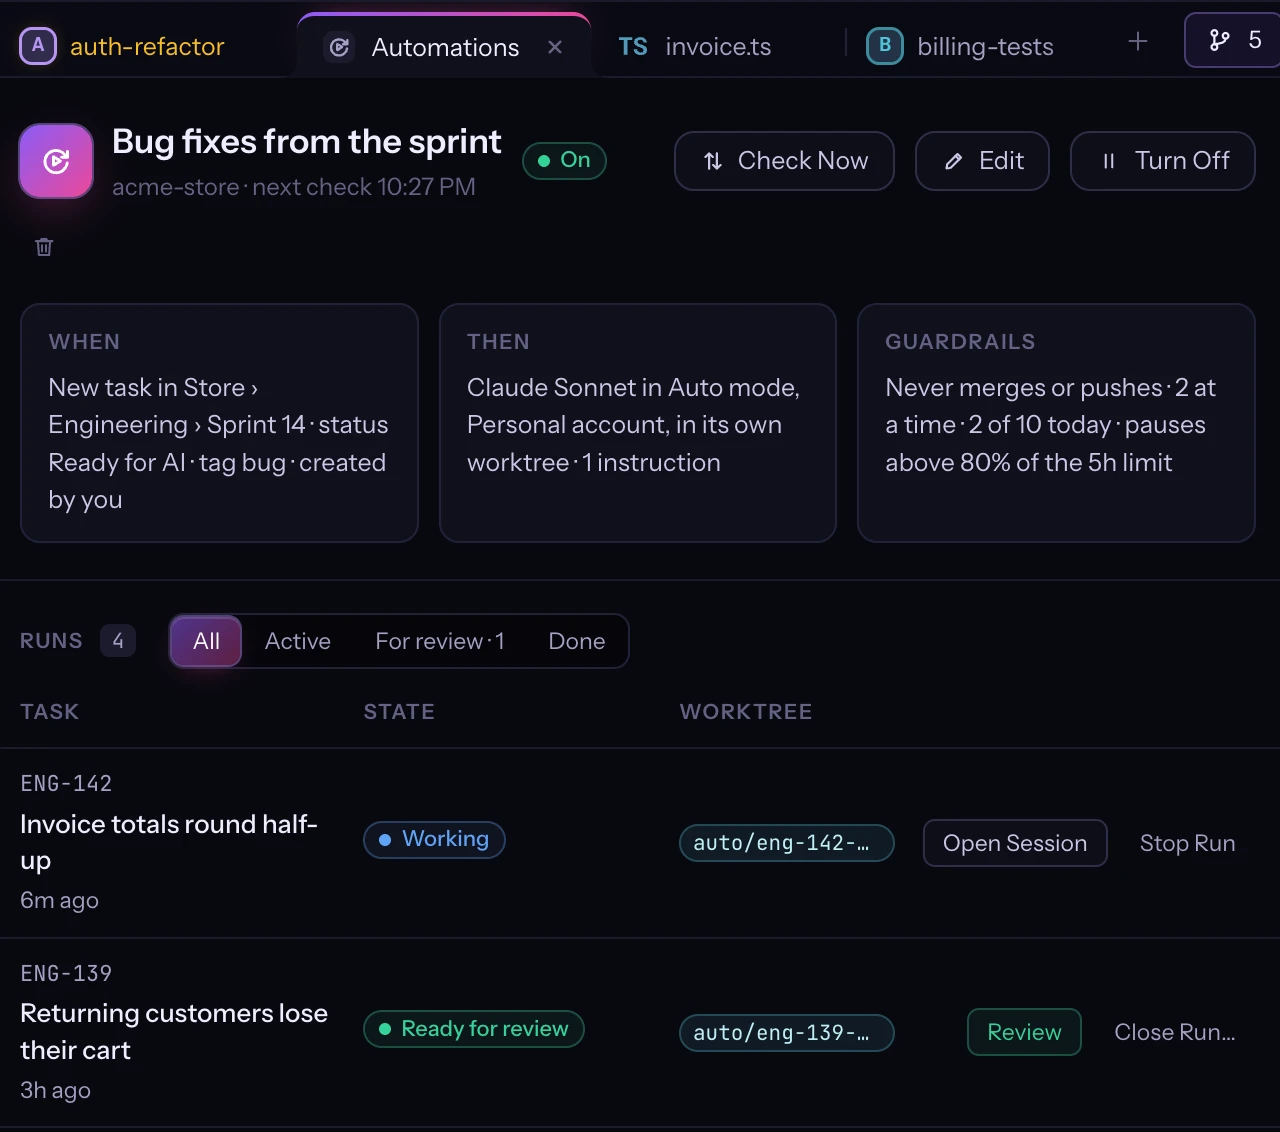
Task: Click the WORKTREE column header
Action: 746,712
